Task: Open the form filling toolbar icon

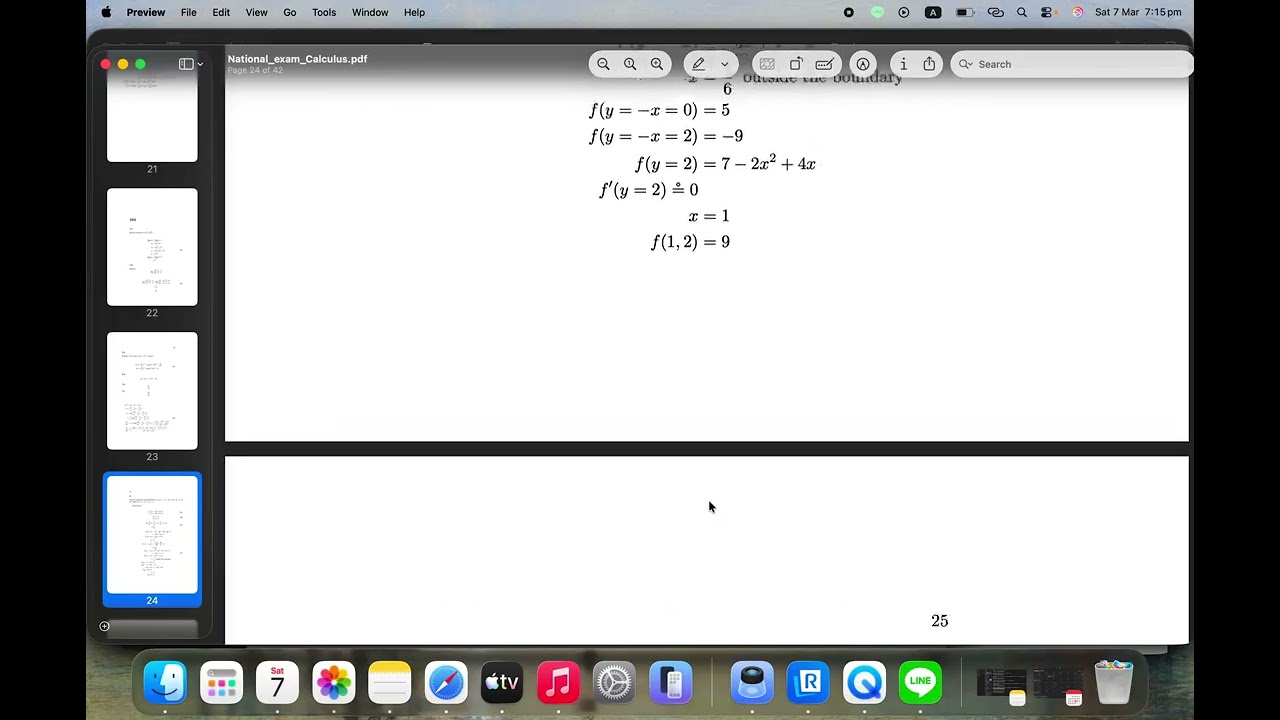Action: [x=824, y=64]
